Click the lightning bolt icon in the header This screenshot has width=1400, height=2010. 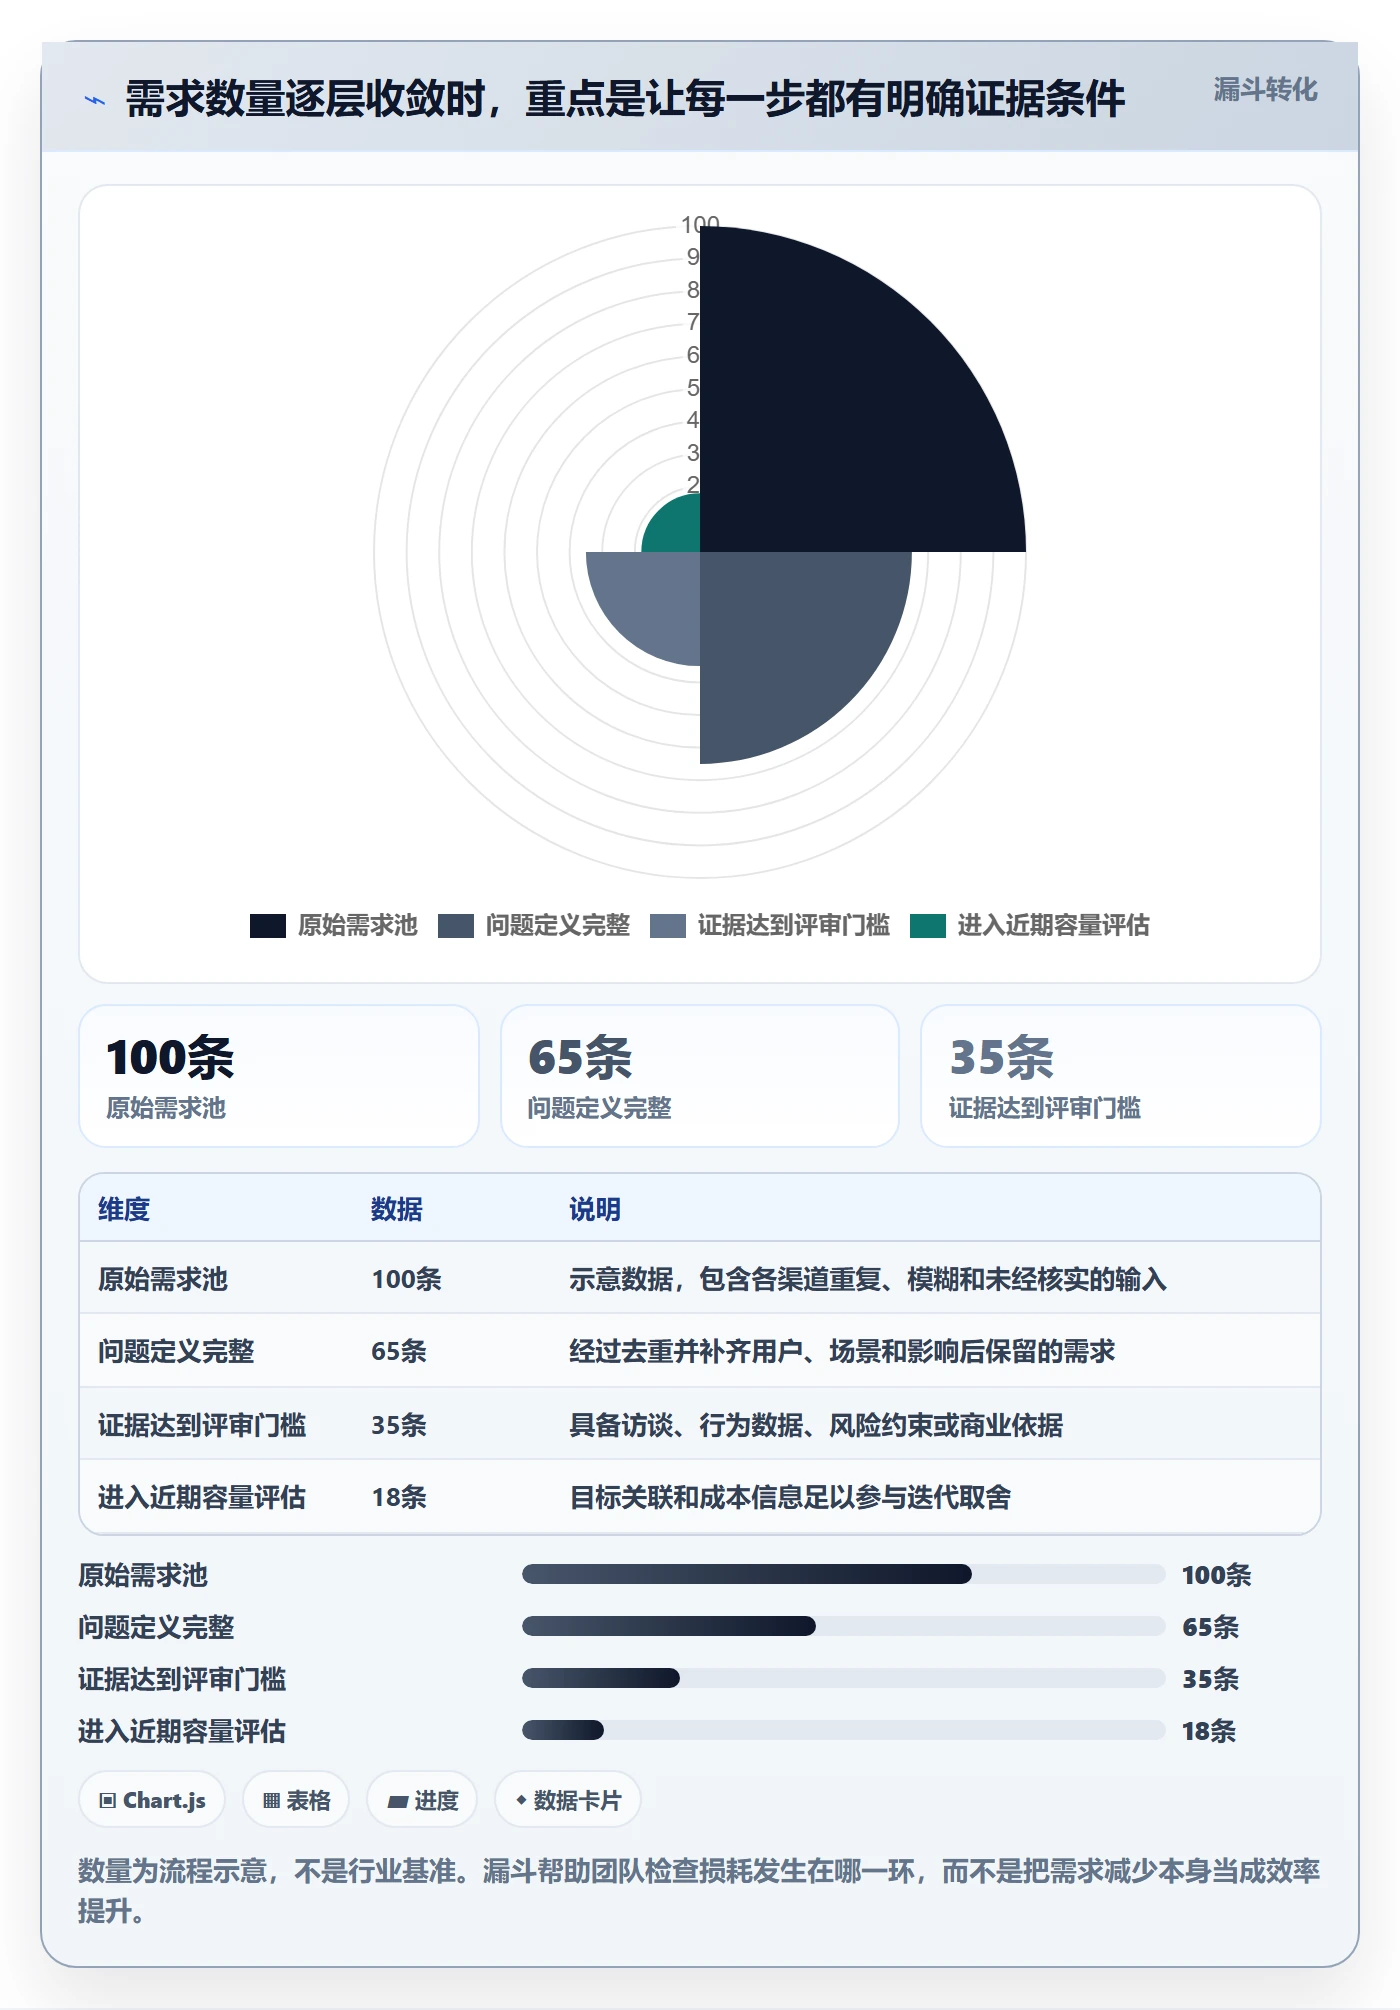click(x=94, y=100)
